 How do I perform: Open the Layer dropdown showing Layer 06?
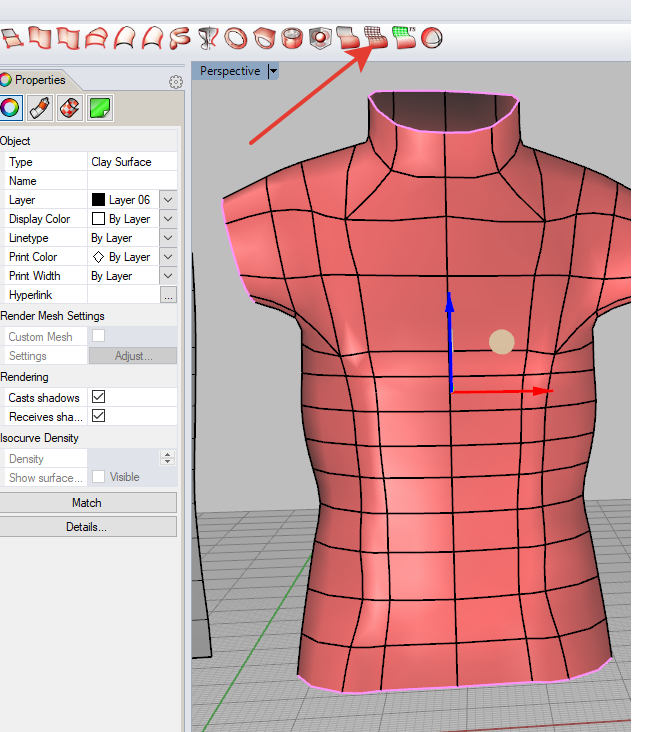(x=168, y=200)
